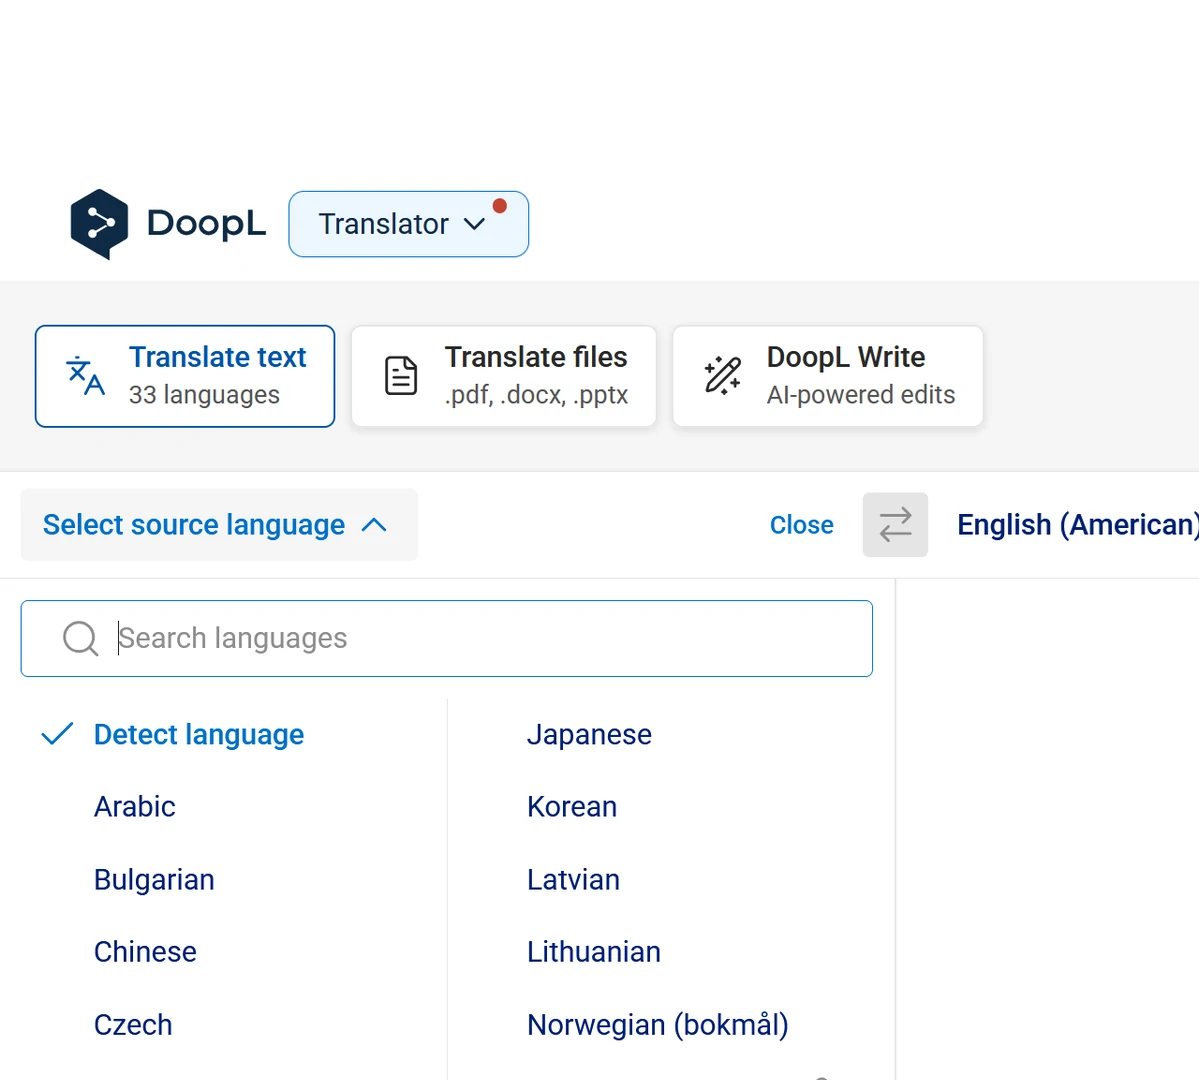Open the Translator product dropdown
1199x1080 pixels.
[407, 224]
